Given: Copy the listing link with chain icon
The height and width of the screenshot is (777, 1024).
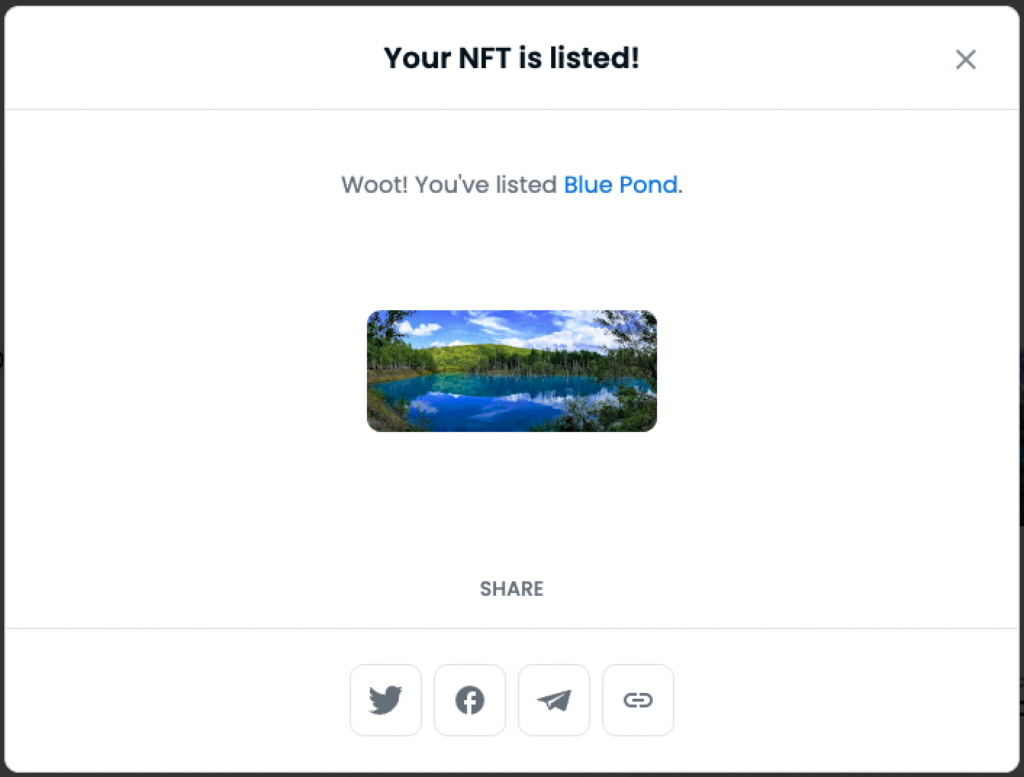Looking at the screenshot, I should coord(638,700).
